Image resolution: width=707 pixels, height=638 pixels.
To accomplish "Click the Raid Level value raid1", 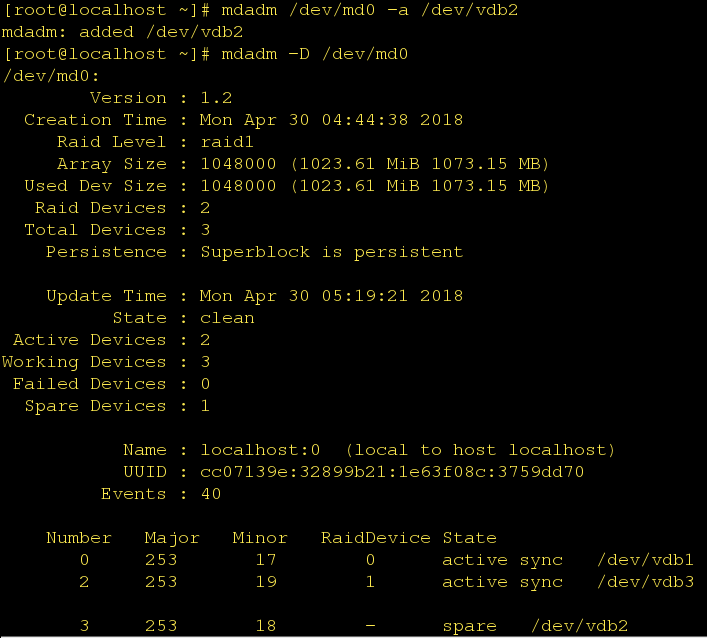I will [227, 142].
